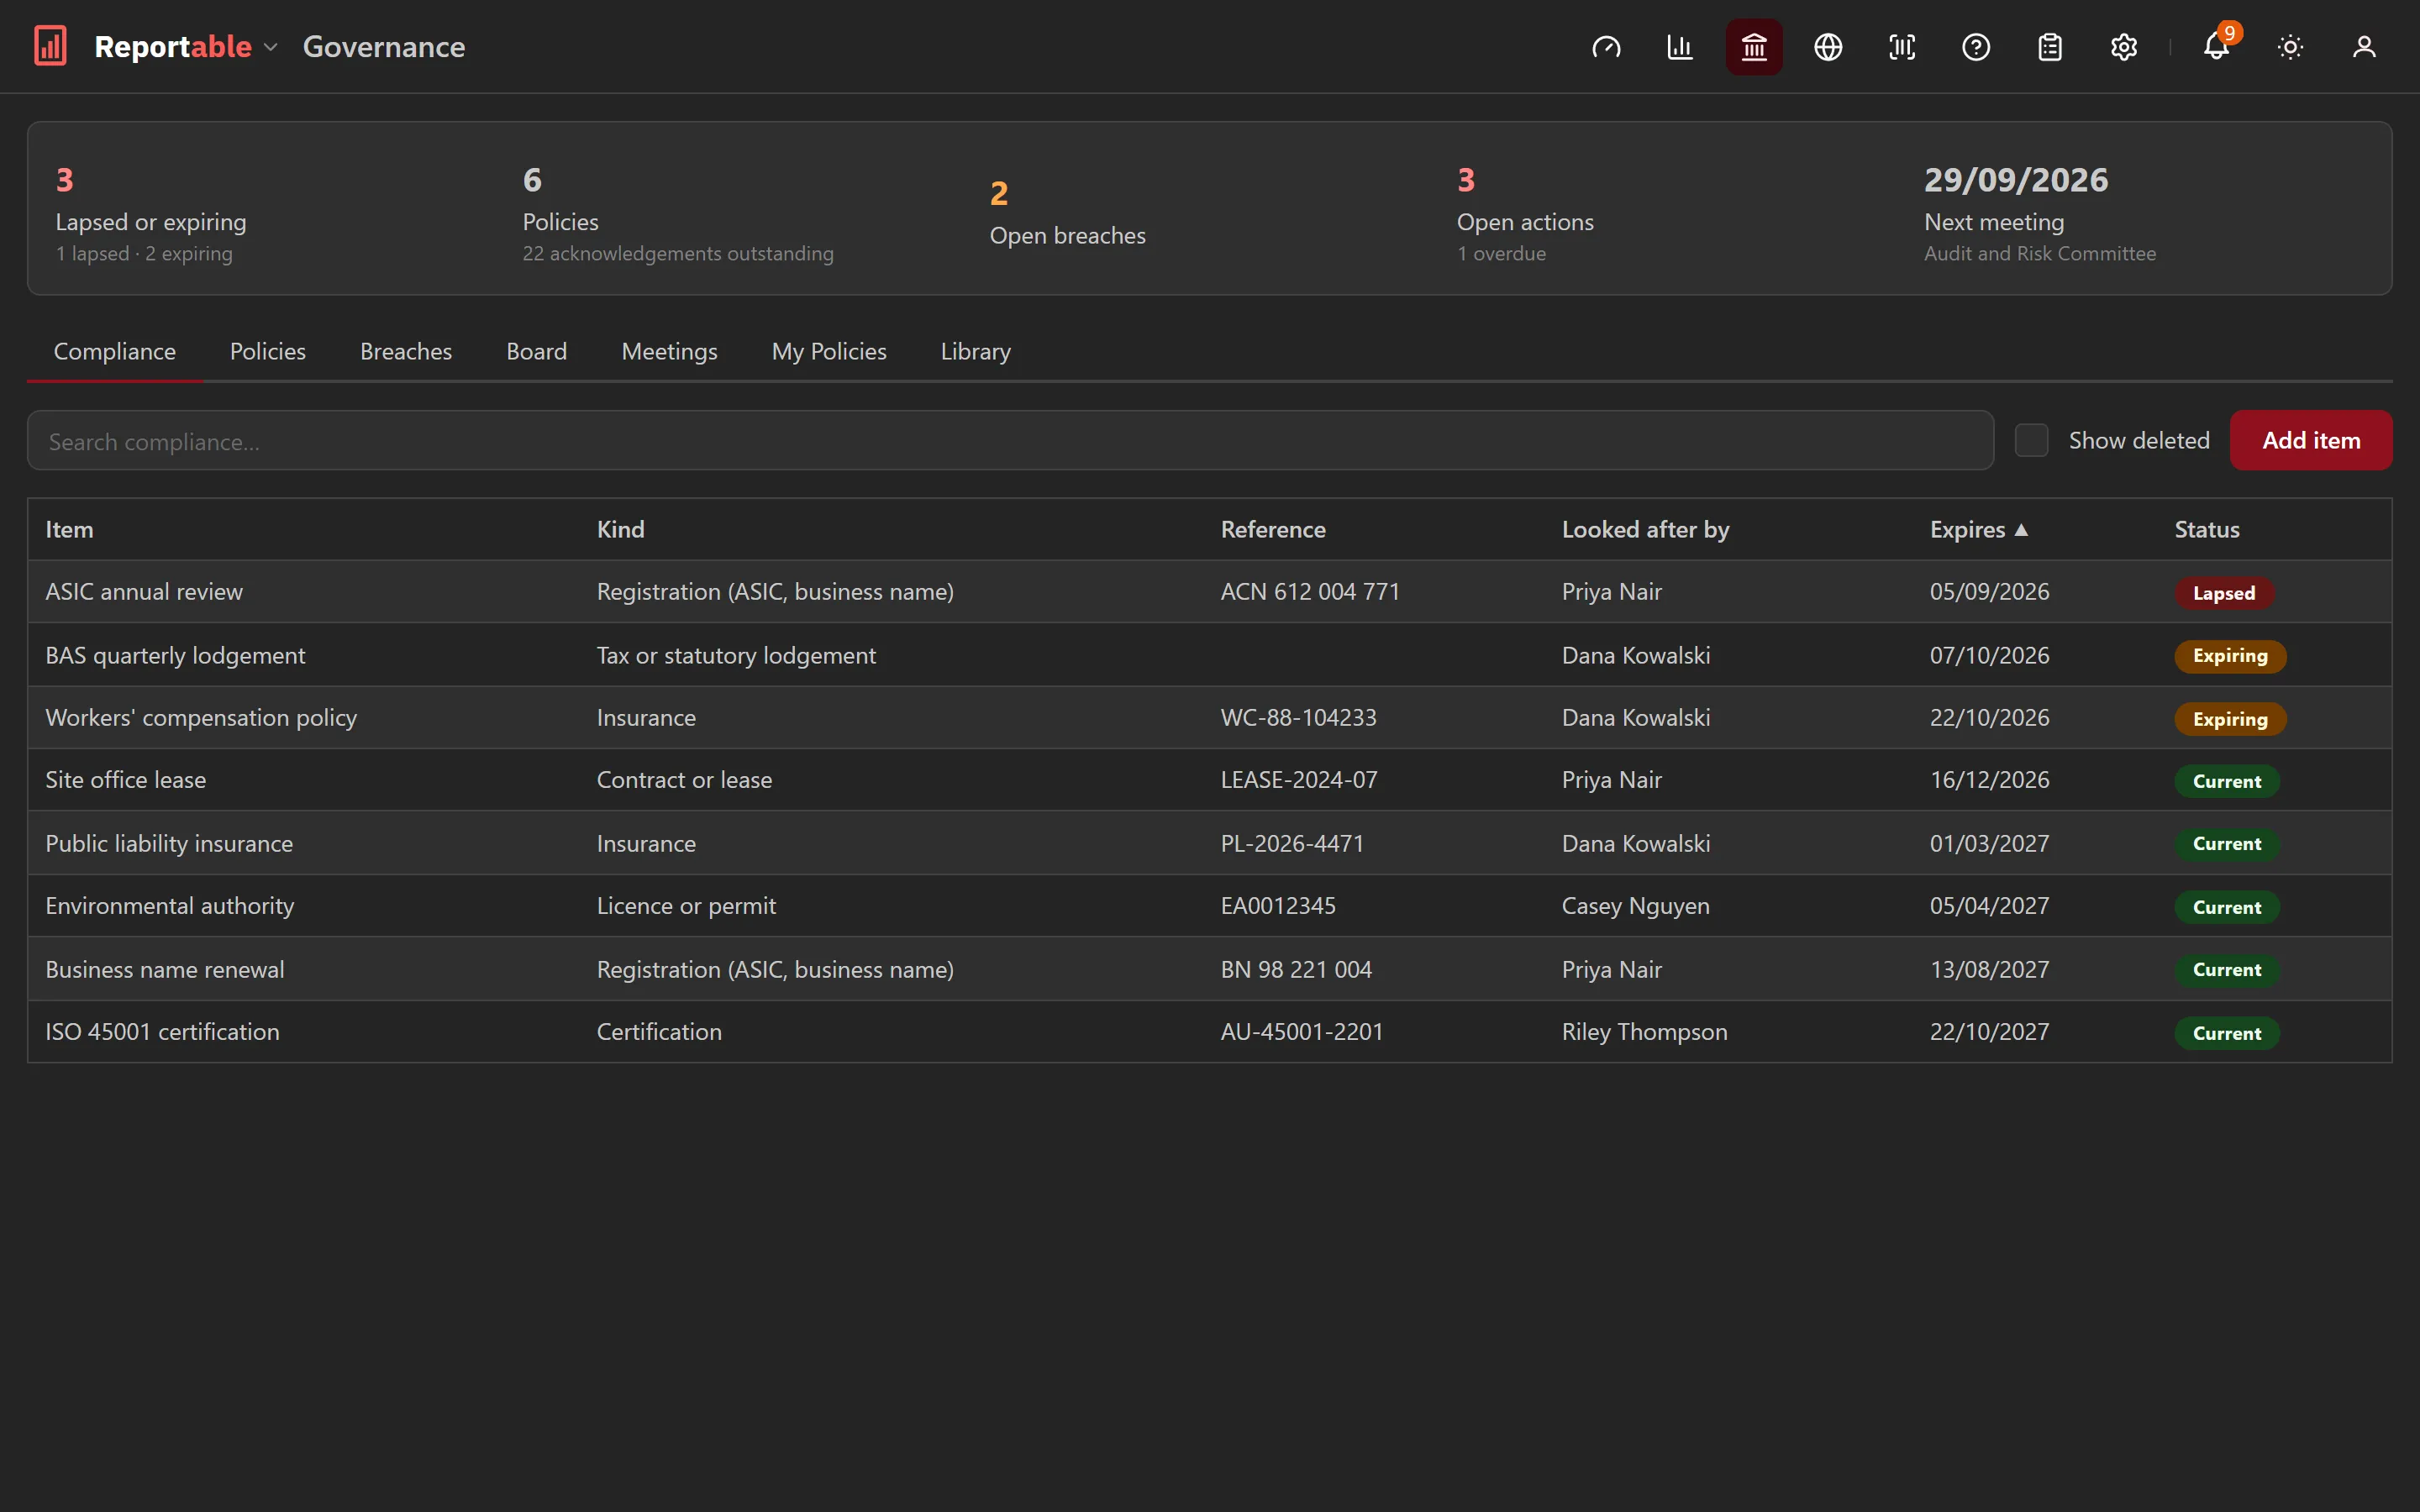Open the bar chart reports icon
Viewport: 2420px width, 1512px height.
click(1680, 47)
